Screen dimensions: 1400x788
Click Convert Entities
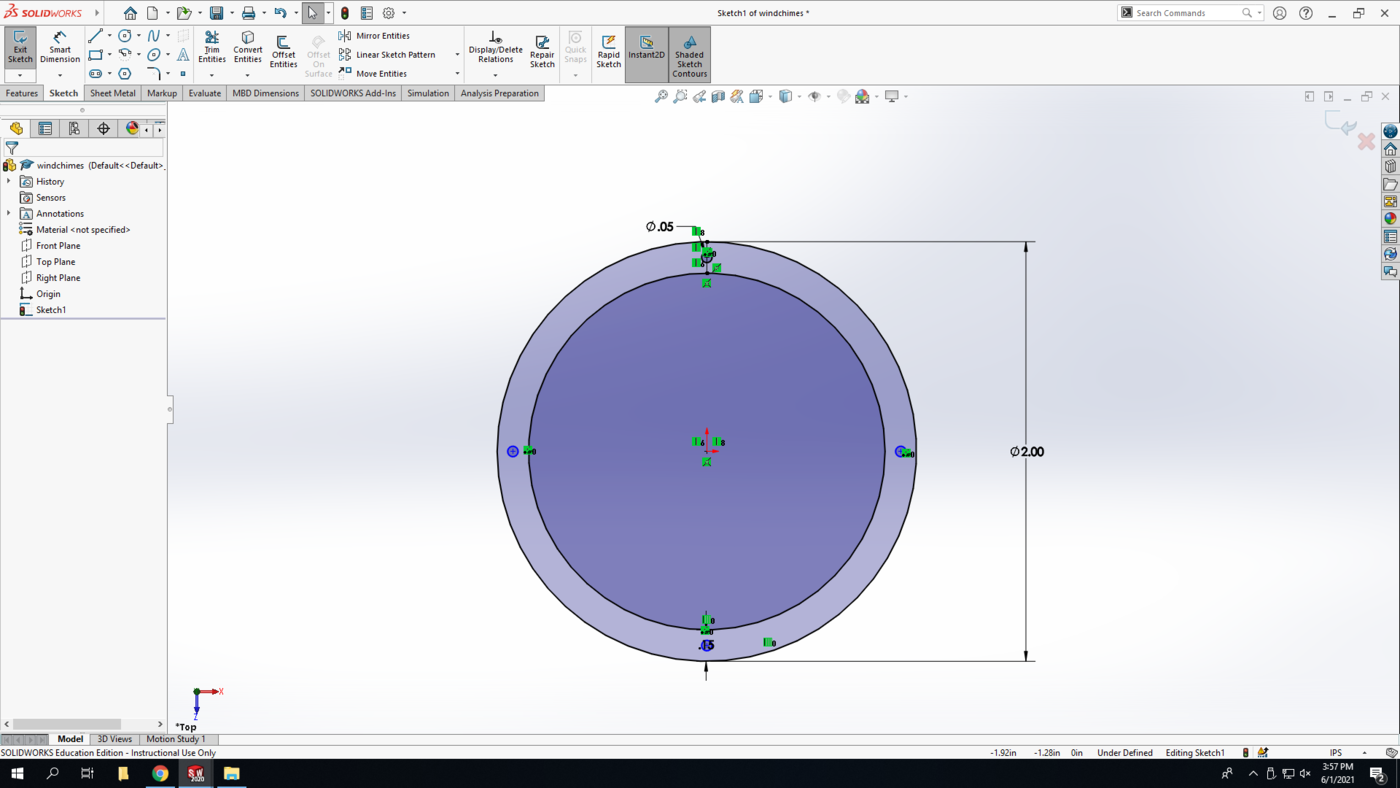click(248, 47)
